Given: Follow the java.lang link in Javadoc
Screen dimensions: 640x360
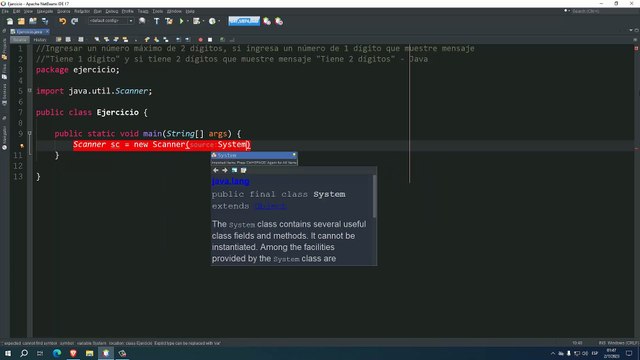Looking at the screenshot, I should tap(231, 181).
